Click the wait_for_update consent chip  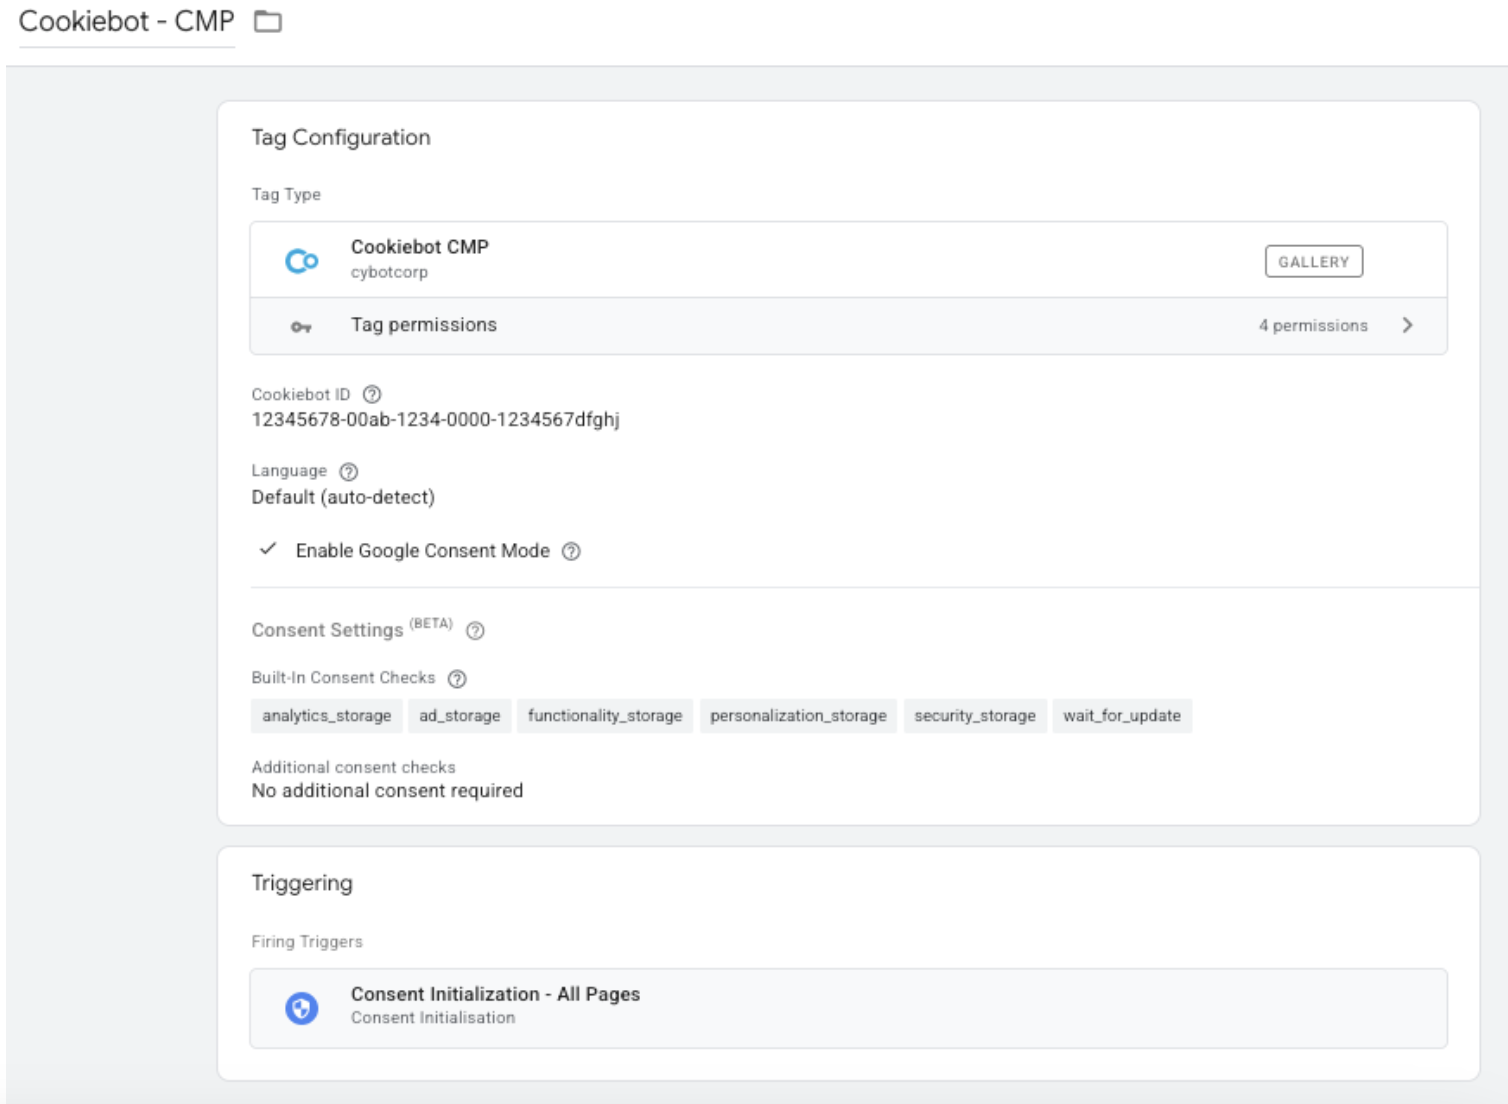coord(1122,716)
